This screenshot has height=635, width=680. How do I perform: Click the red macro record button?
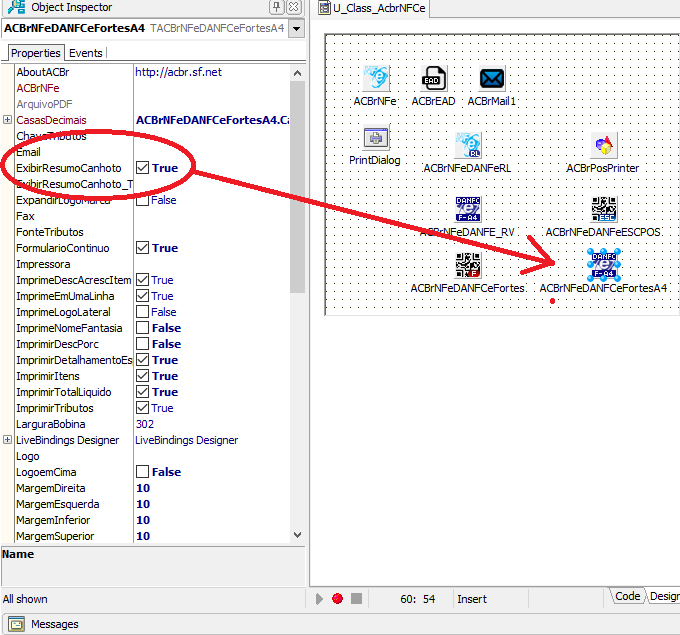point(337,599)
